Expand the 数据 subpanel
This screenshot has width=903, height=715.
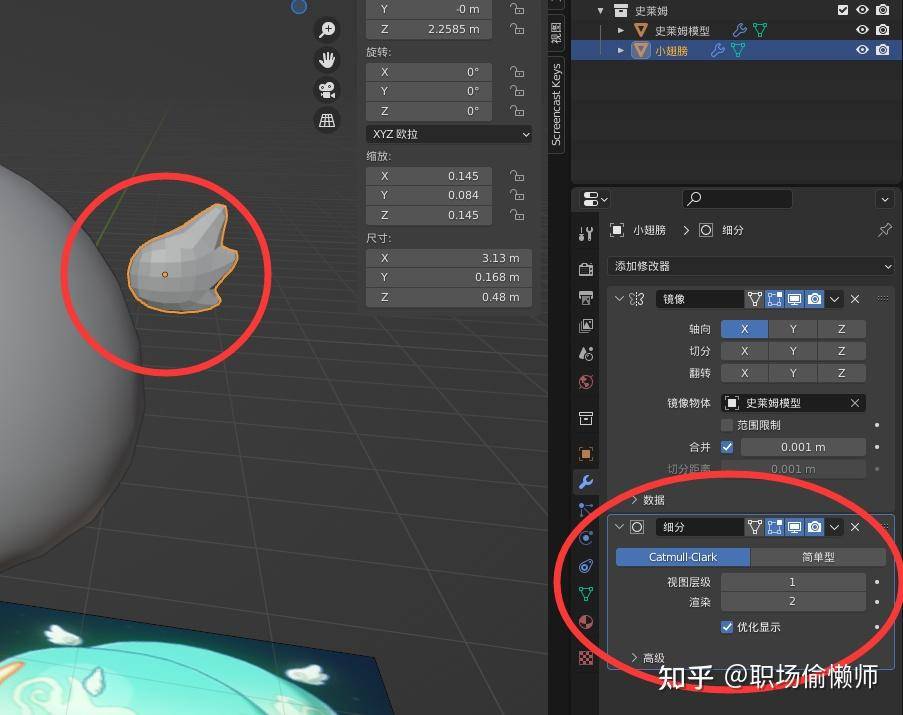pos(634,500)
